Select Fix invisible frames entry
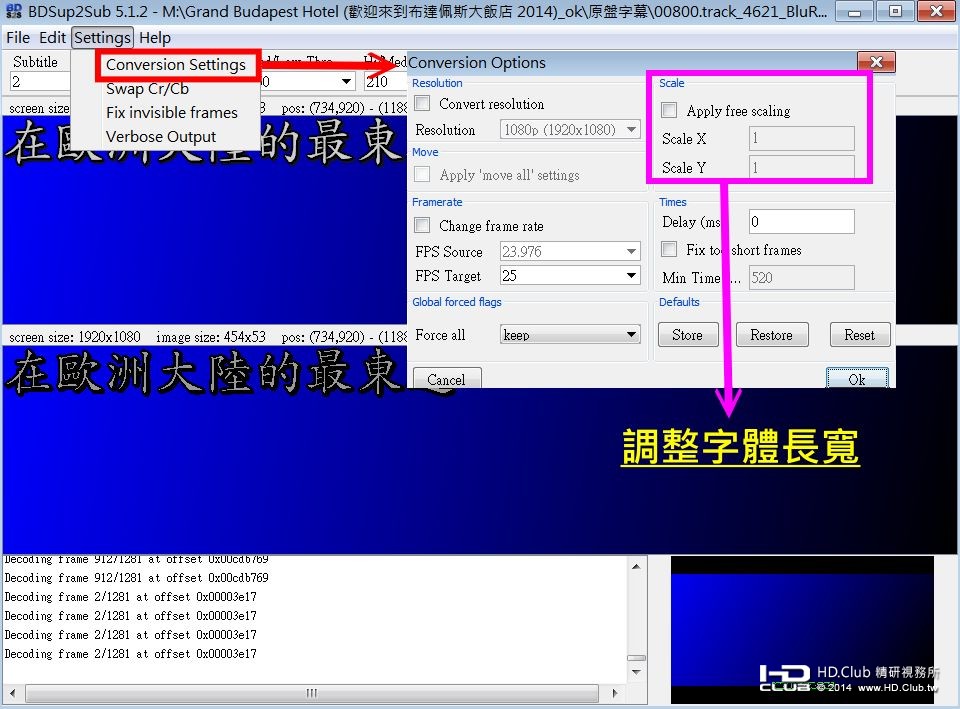960x709 pixels. (171, 113)
